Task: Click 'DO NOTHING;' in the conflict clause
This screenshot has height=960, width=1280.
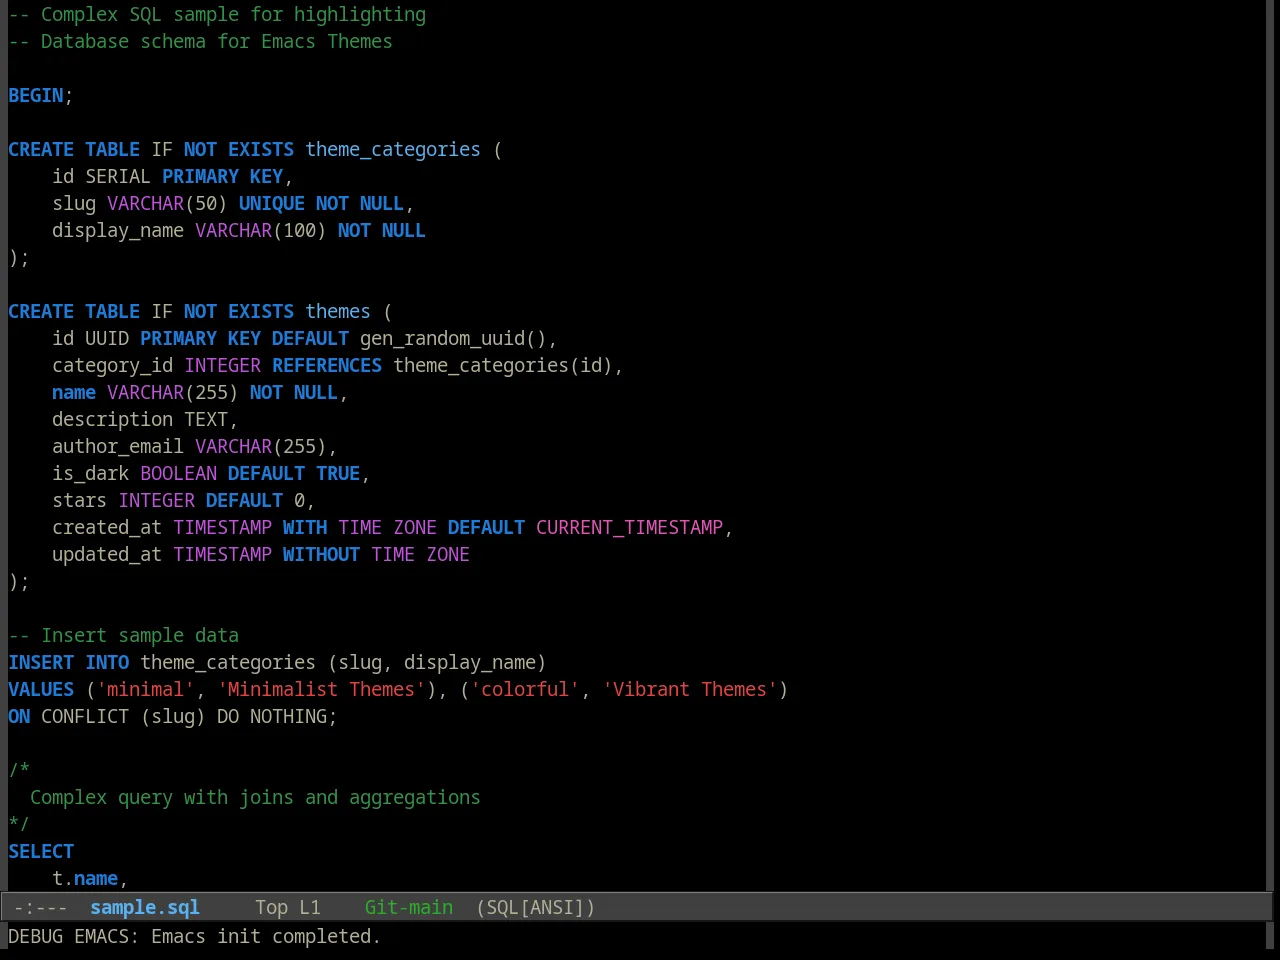Action: coord(277,716)
